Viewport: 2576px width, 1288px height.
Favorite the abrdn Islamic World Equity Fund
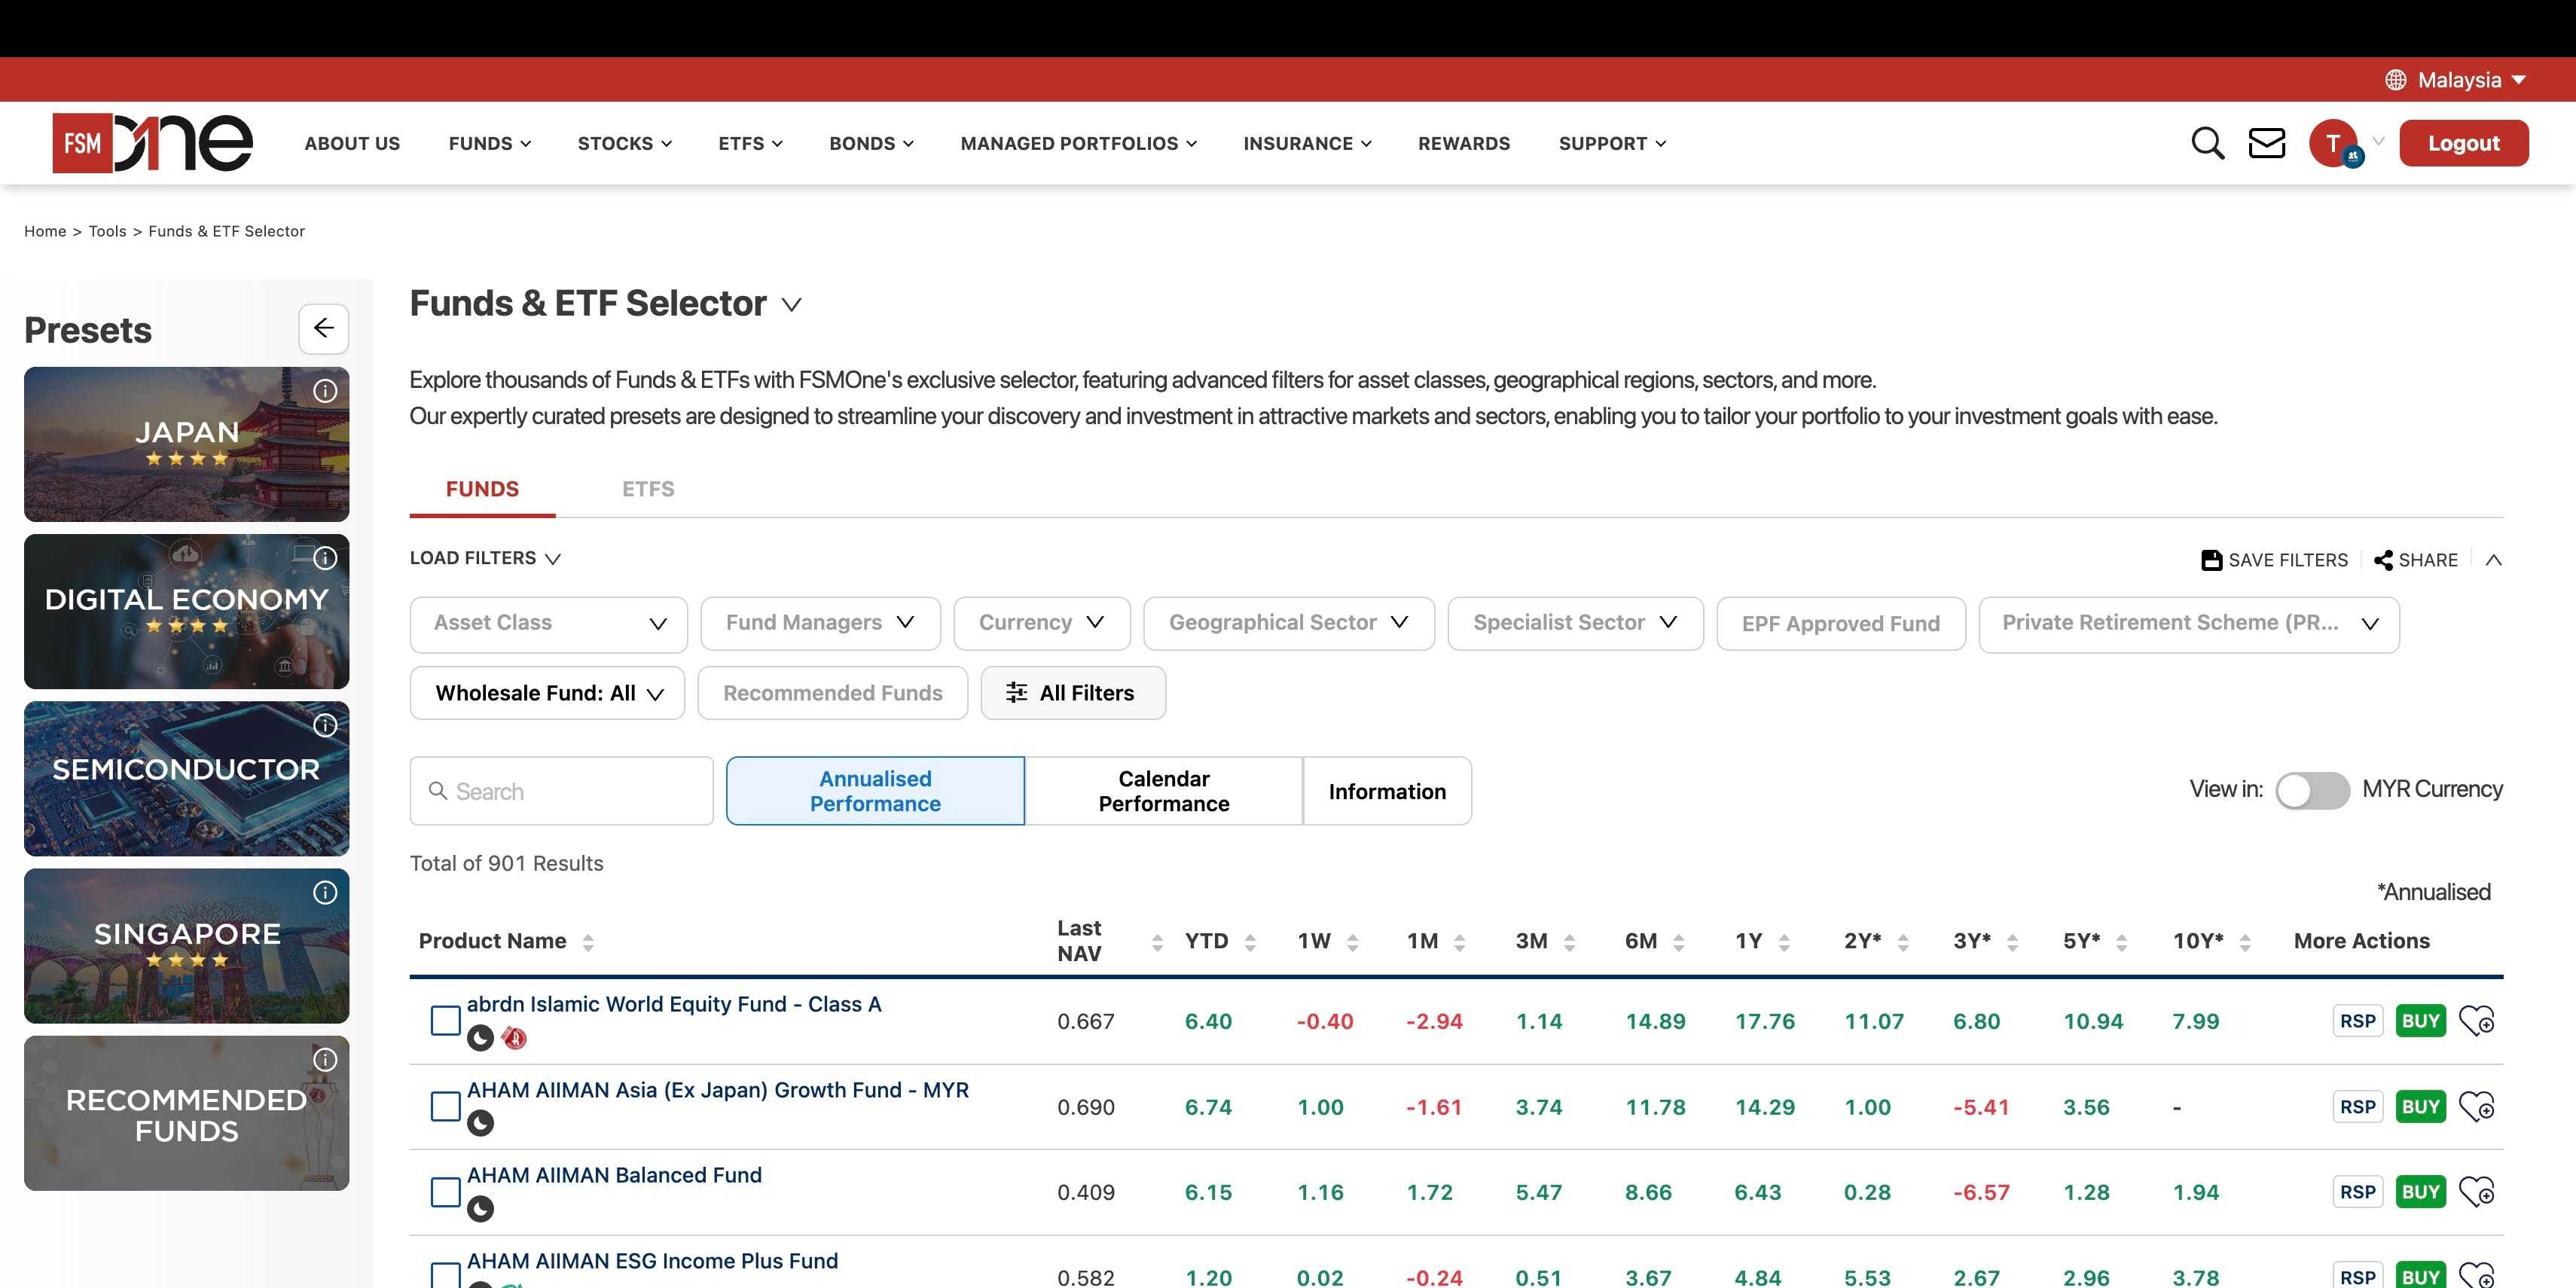pos(2477,1021)
